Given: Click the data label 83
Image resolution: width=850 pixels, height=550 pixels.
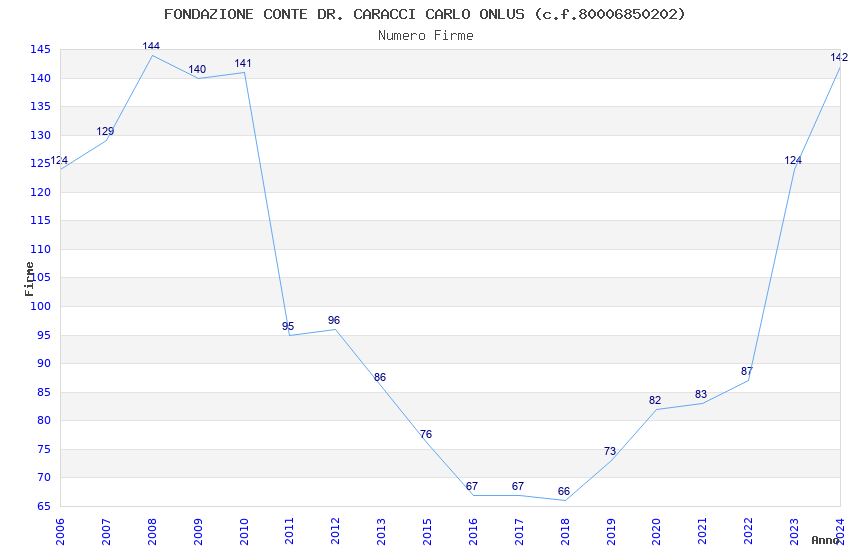Looking at the screenshot, I should tap(701, 394).
